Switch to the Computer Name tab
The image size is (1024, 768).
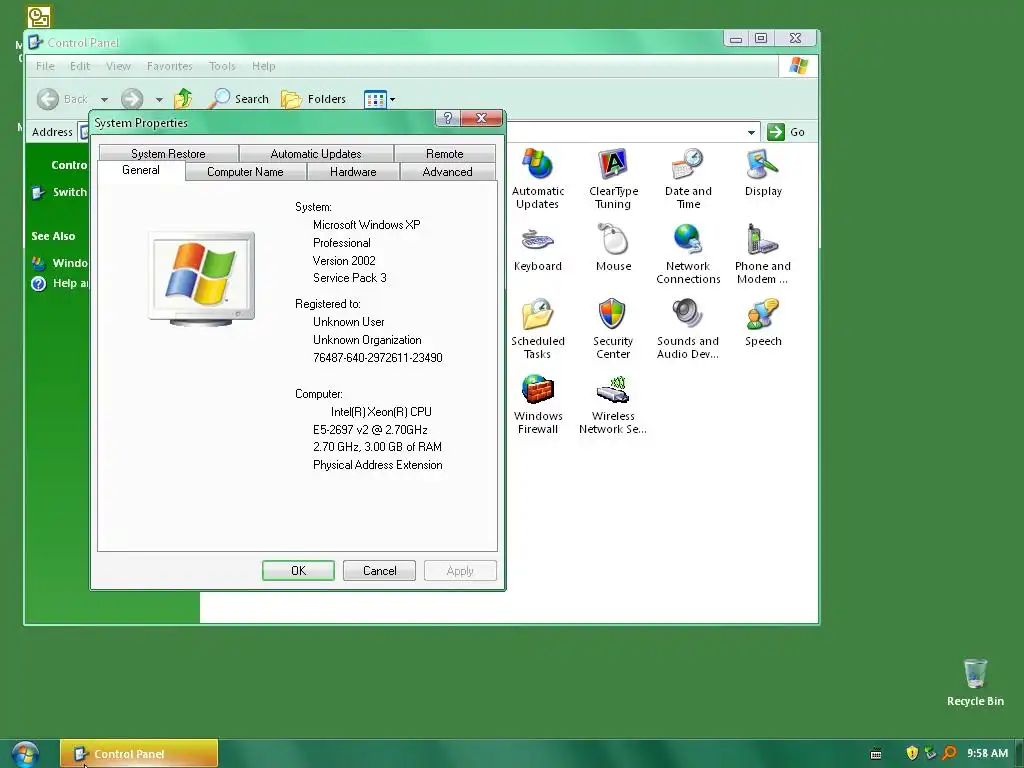[246, 172]
